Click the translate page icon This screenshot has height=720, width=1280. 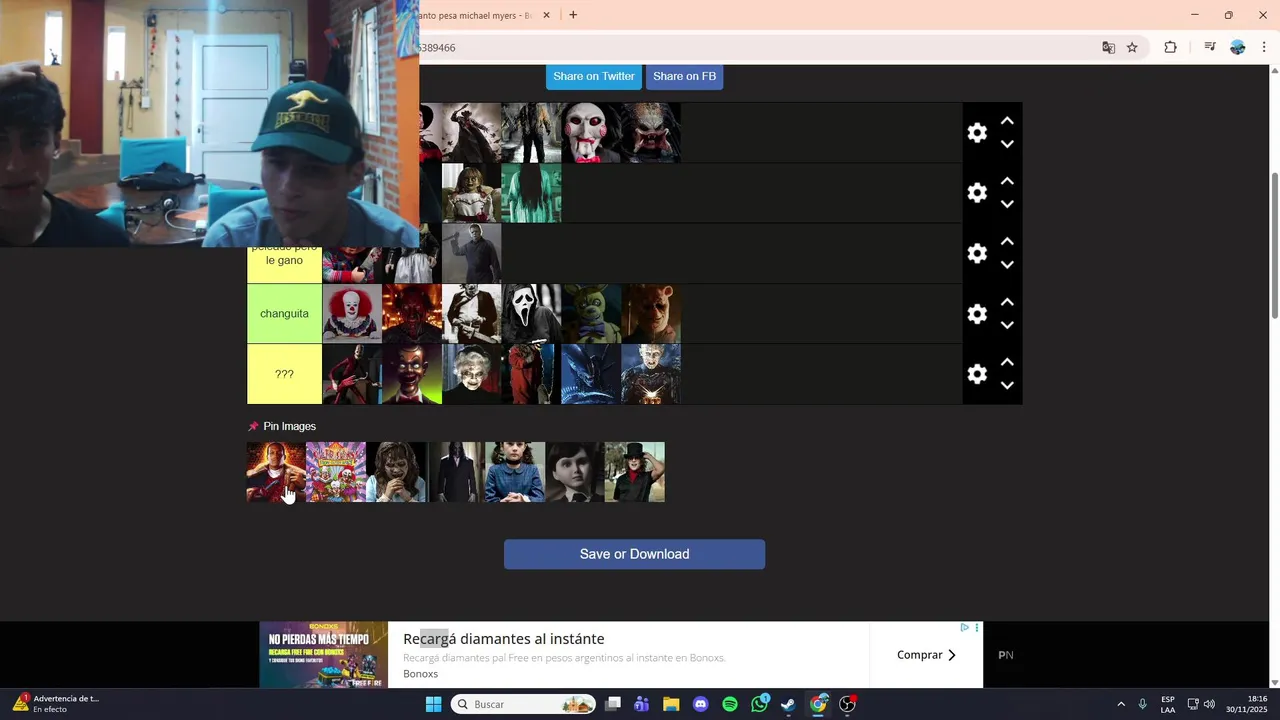point(1108,47)
